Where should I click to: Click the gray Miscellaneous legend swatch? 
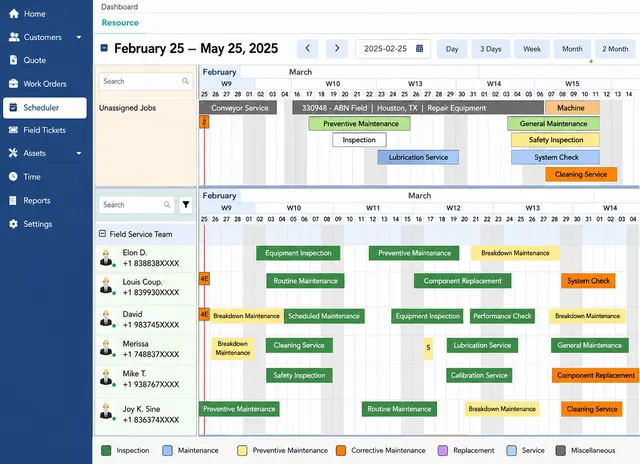(561, 451)
